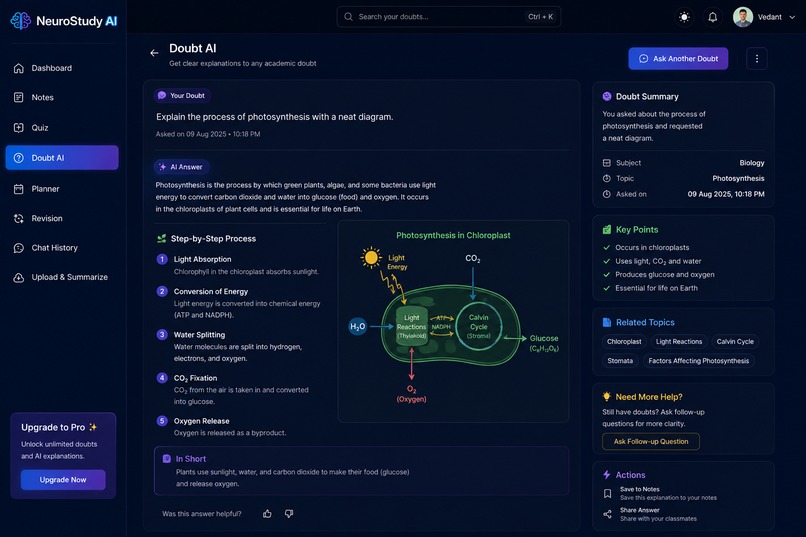Open the three-dot more options menu
Image resolution: width=806 pixels, height=537 pixels.
click(x=757, y=59)
